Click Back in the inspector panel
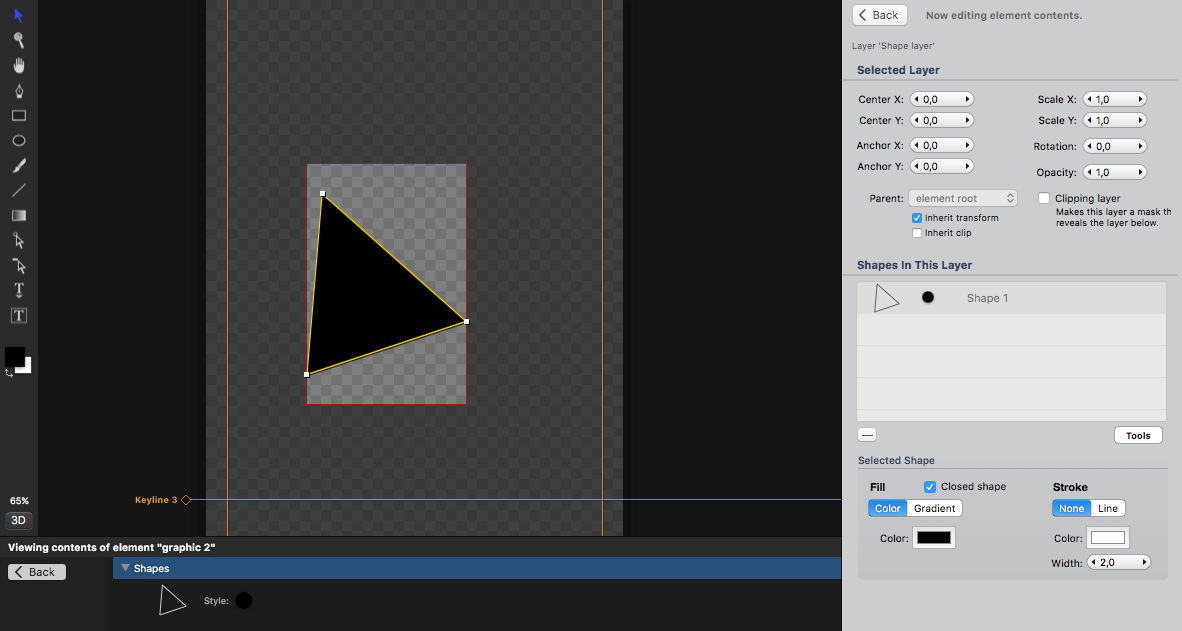The image size is (1182, 631). click(880, 15)
